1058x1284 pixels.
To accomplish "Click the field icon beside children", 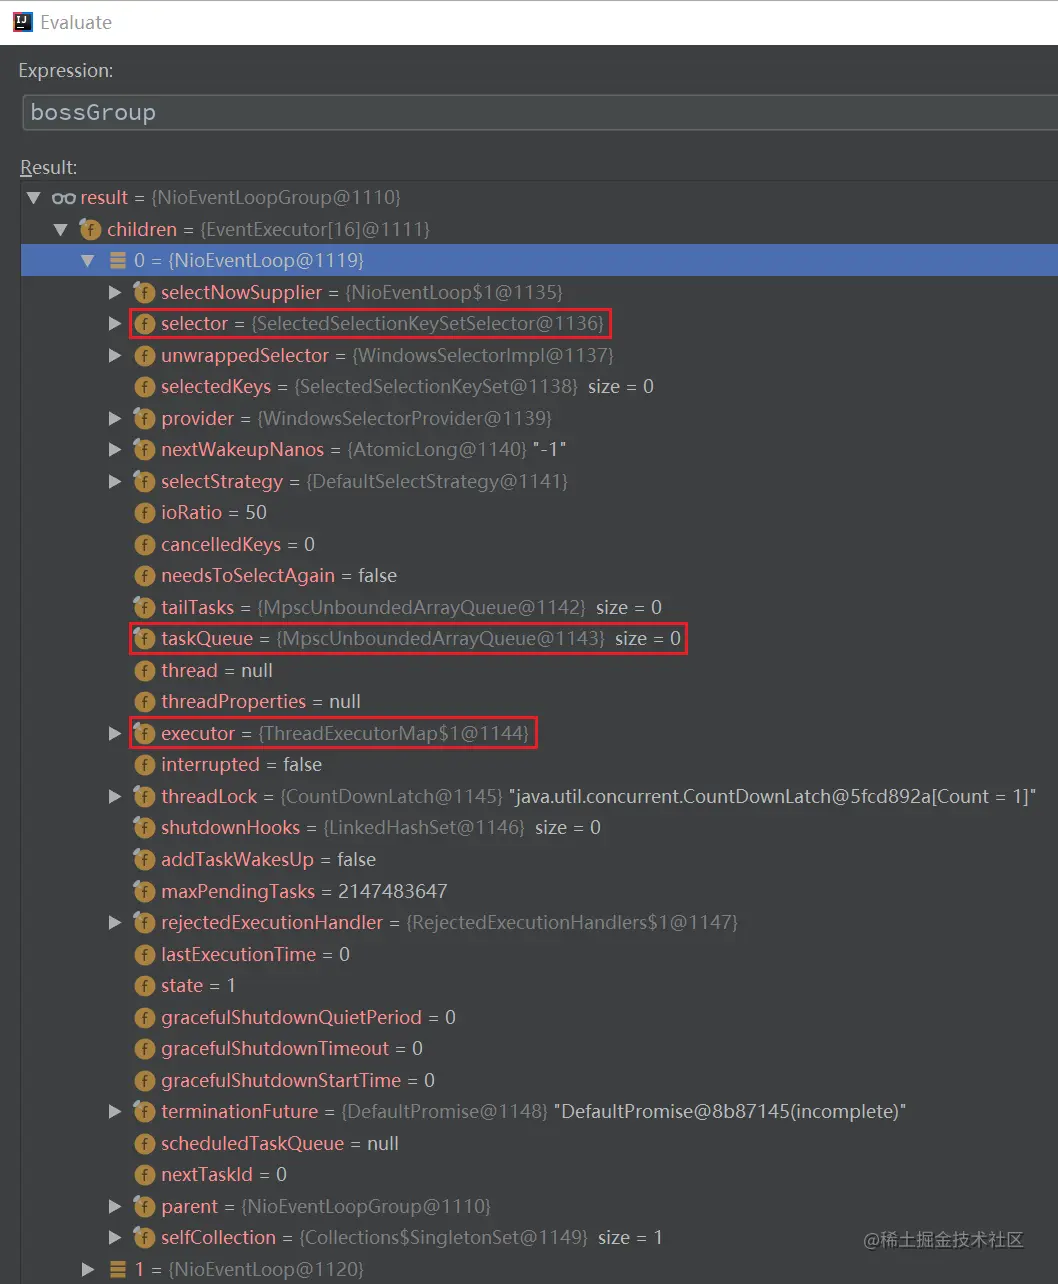I will (x=91, y=230).
